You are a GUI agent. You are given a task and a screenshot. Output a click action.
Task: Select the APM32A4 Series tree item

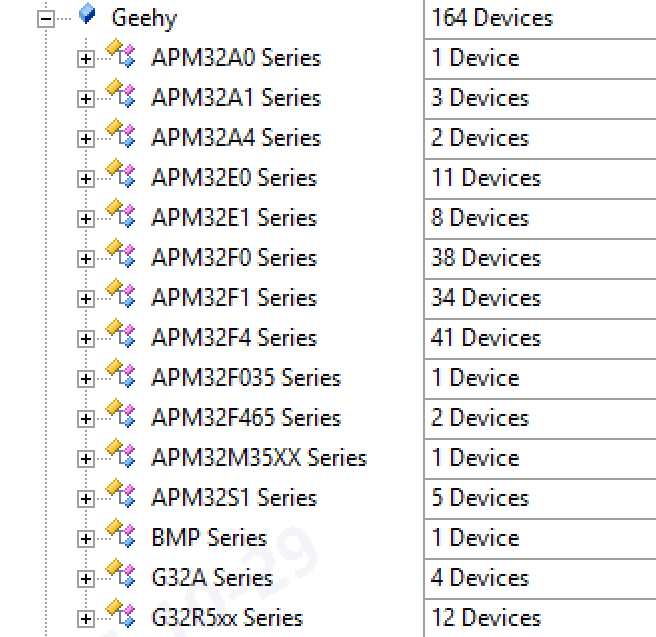coord(235,138)
